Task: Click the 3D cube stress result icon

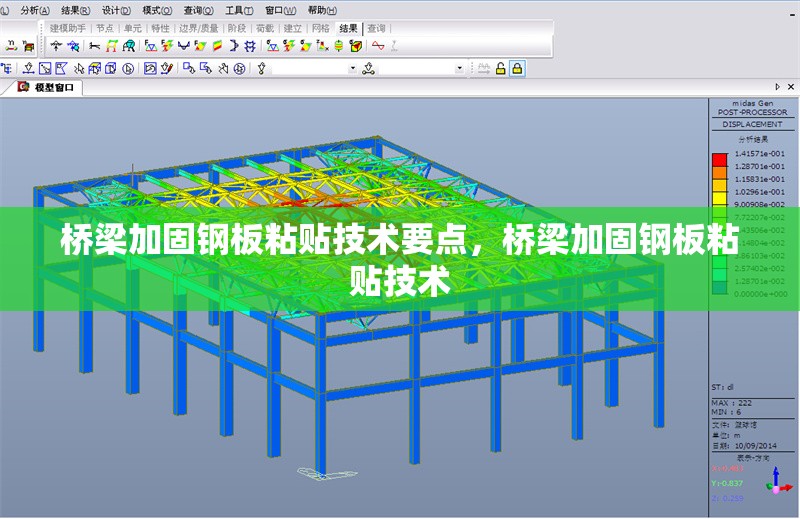Action: point(355,46)
